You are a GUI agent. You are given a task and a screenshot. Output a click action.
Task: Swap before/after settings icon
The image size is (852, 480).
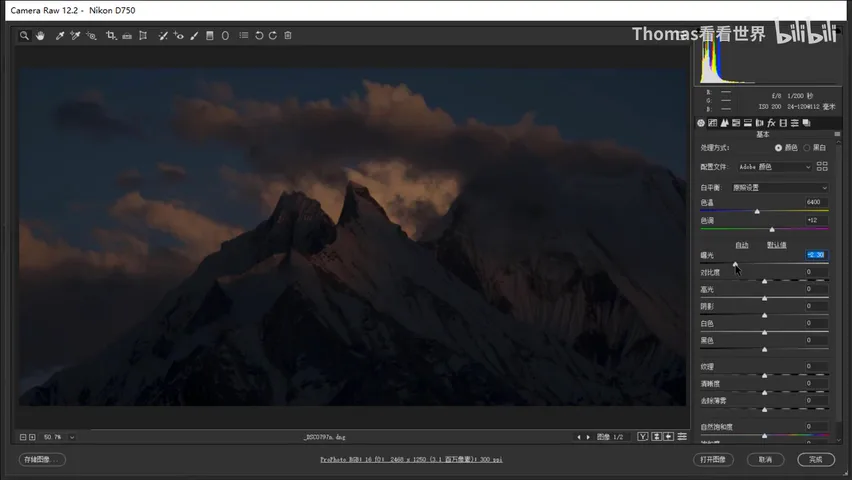tap(656, 437)
